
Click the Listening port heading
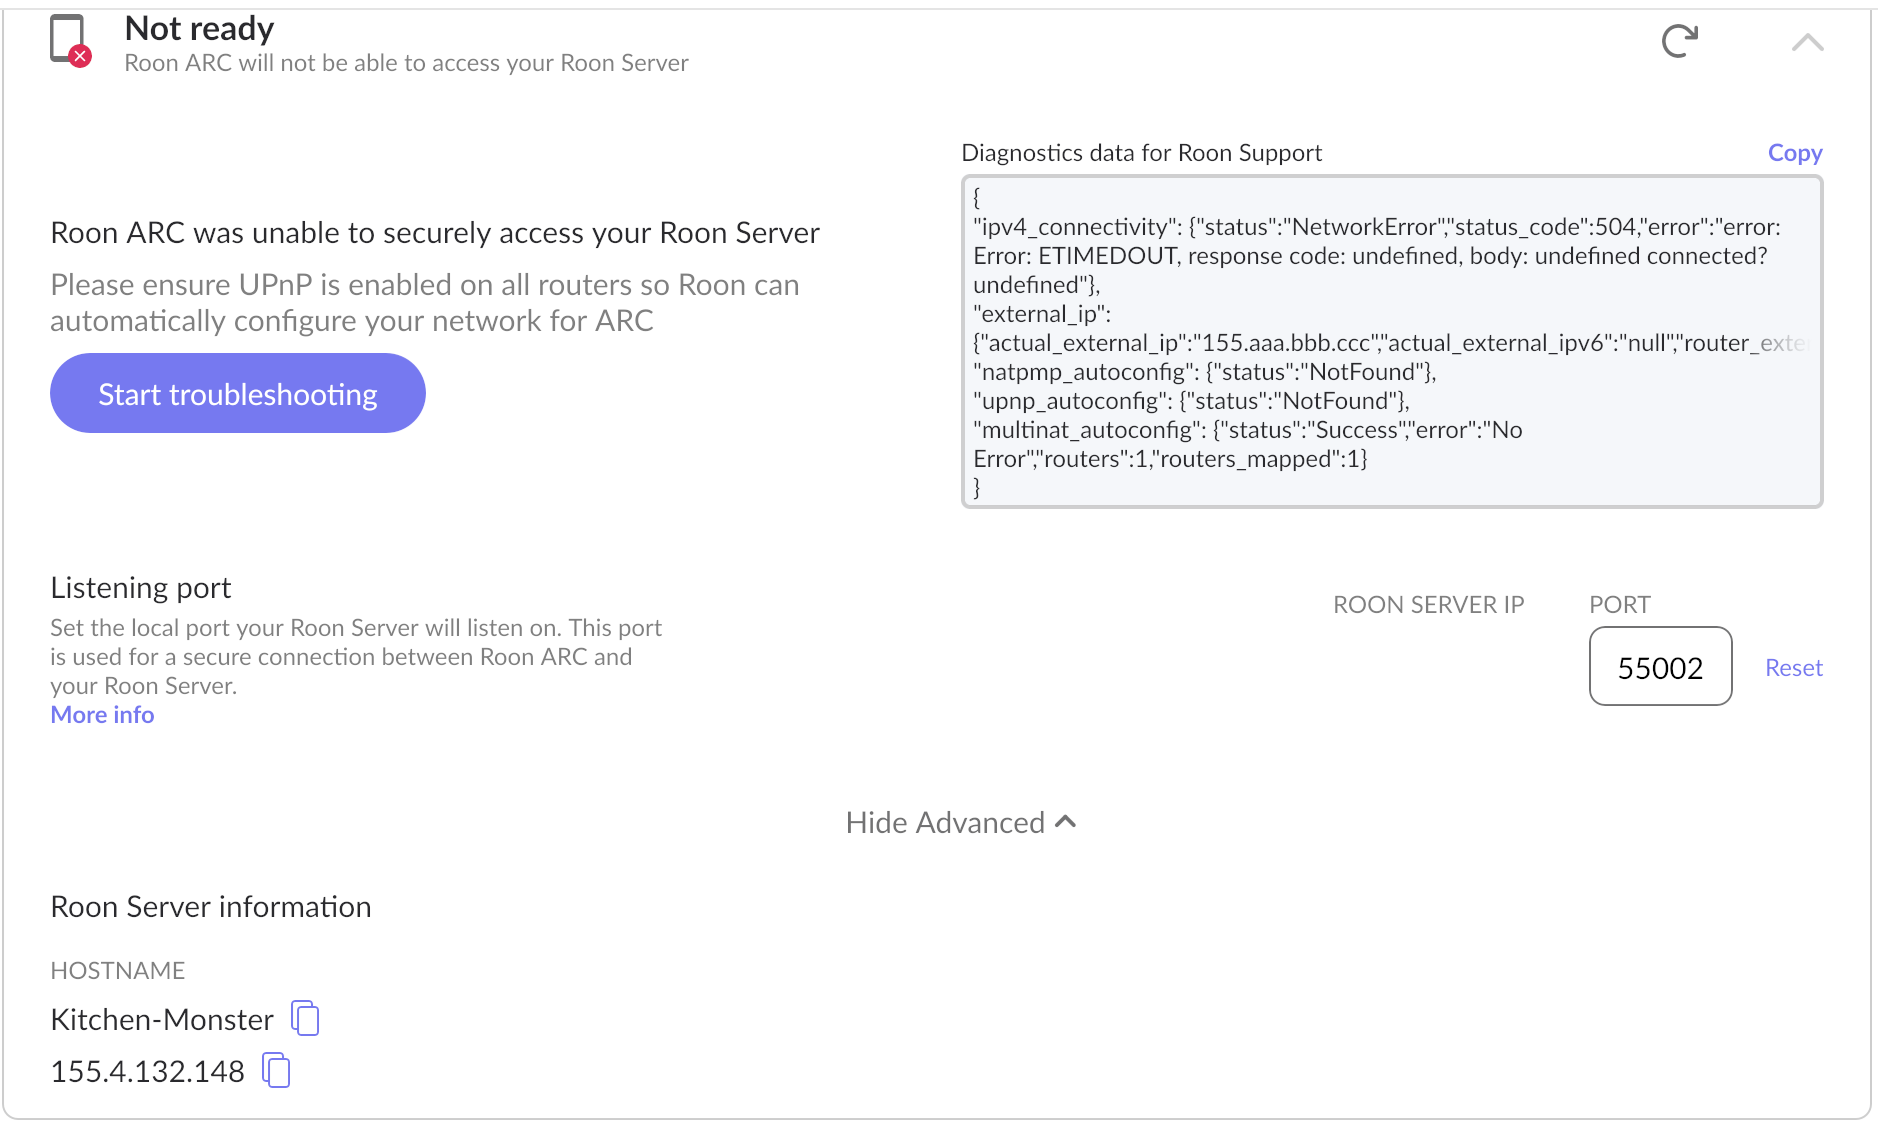coord(140,587)
